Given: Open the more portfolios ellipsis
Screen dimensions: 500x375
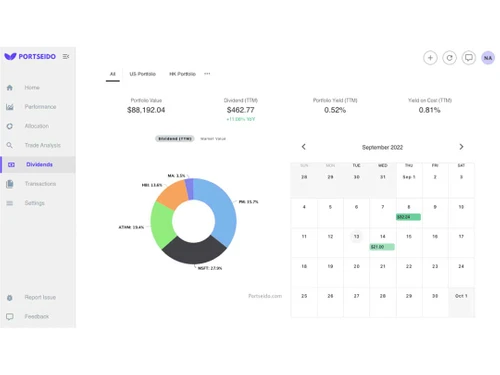Looking at the screenshot, I should click(207, 74).
